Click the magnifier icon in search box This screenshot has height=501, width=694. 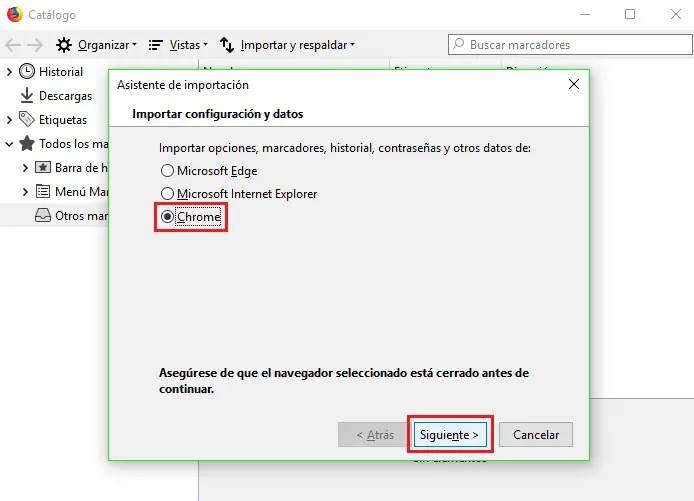pos(459,44)
